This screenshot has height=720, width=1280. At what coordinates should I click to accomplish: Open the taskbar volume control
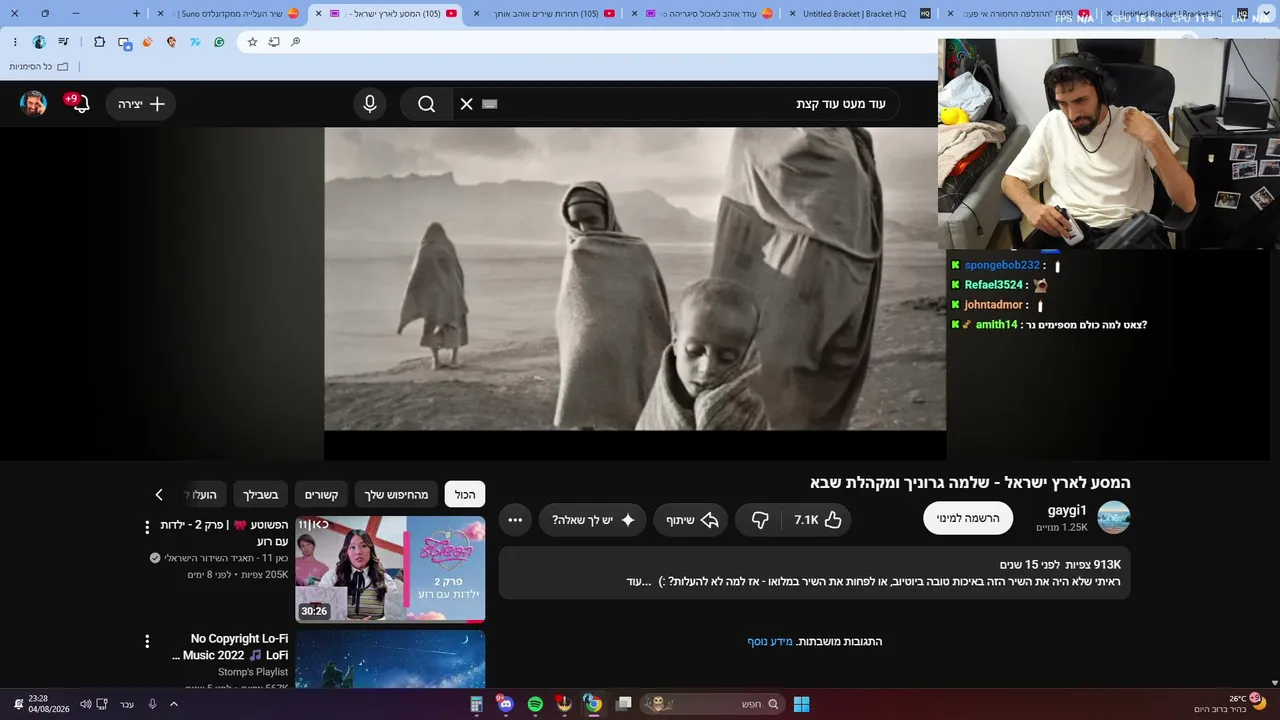(x=85, y=704)
